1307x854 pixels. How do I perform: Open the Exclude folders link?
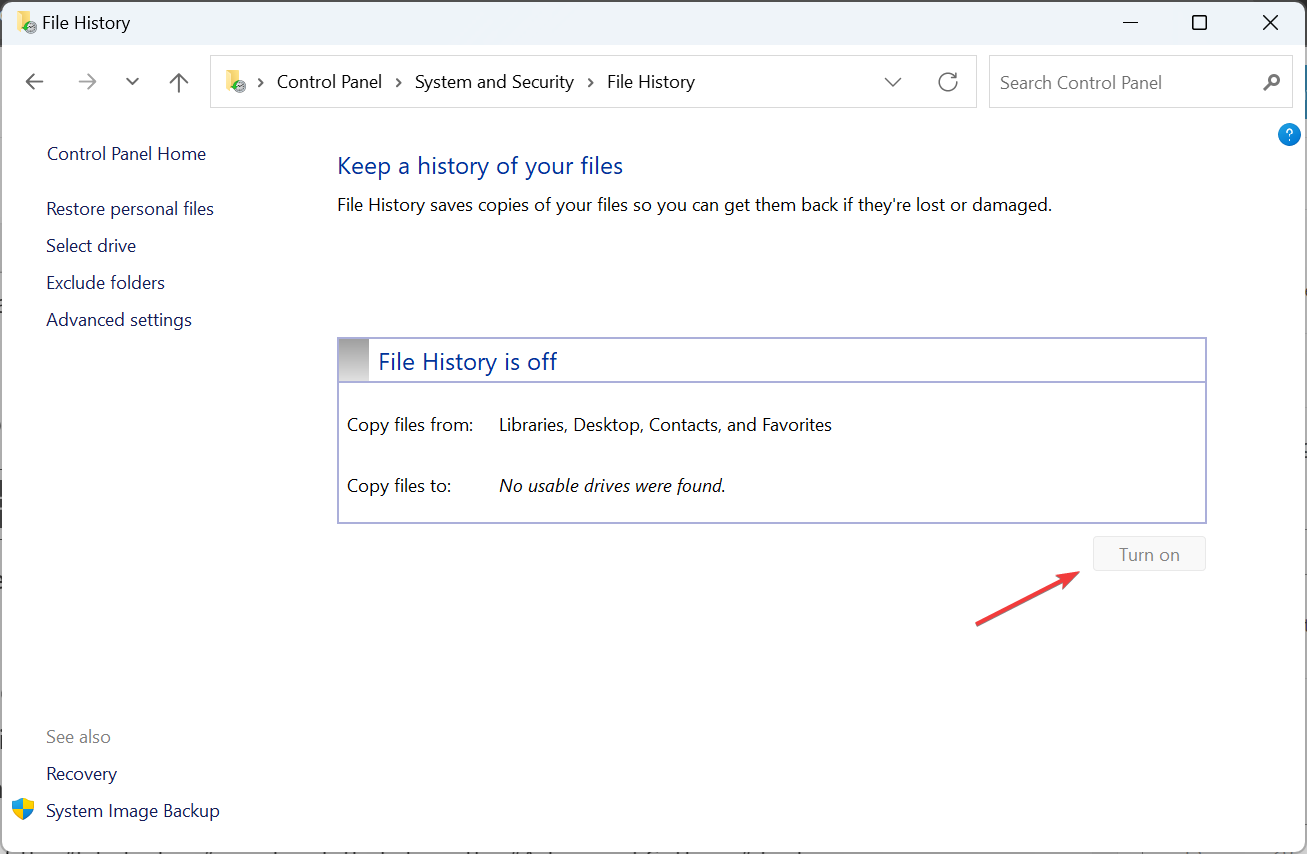(x=105, y=283)
